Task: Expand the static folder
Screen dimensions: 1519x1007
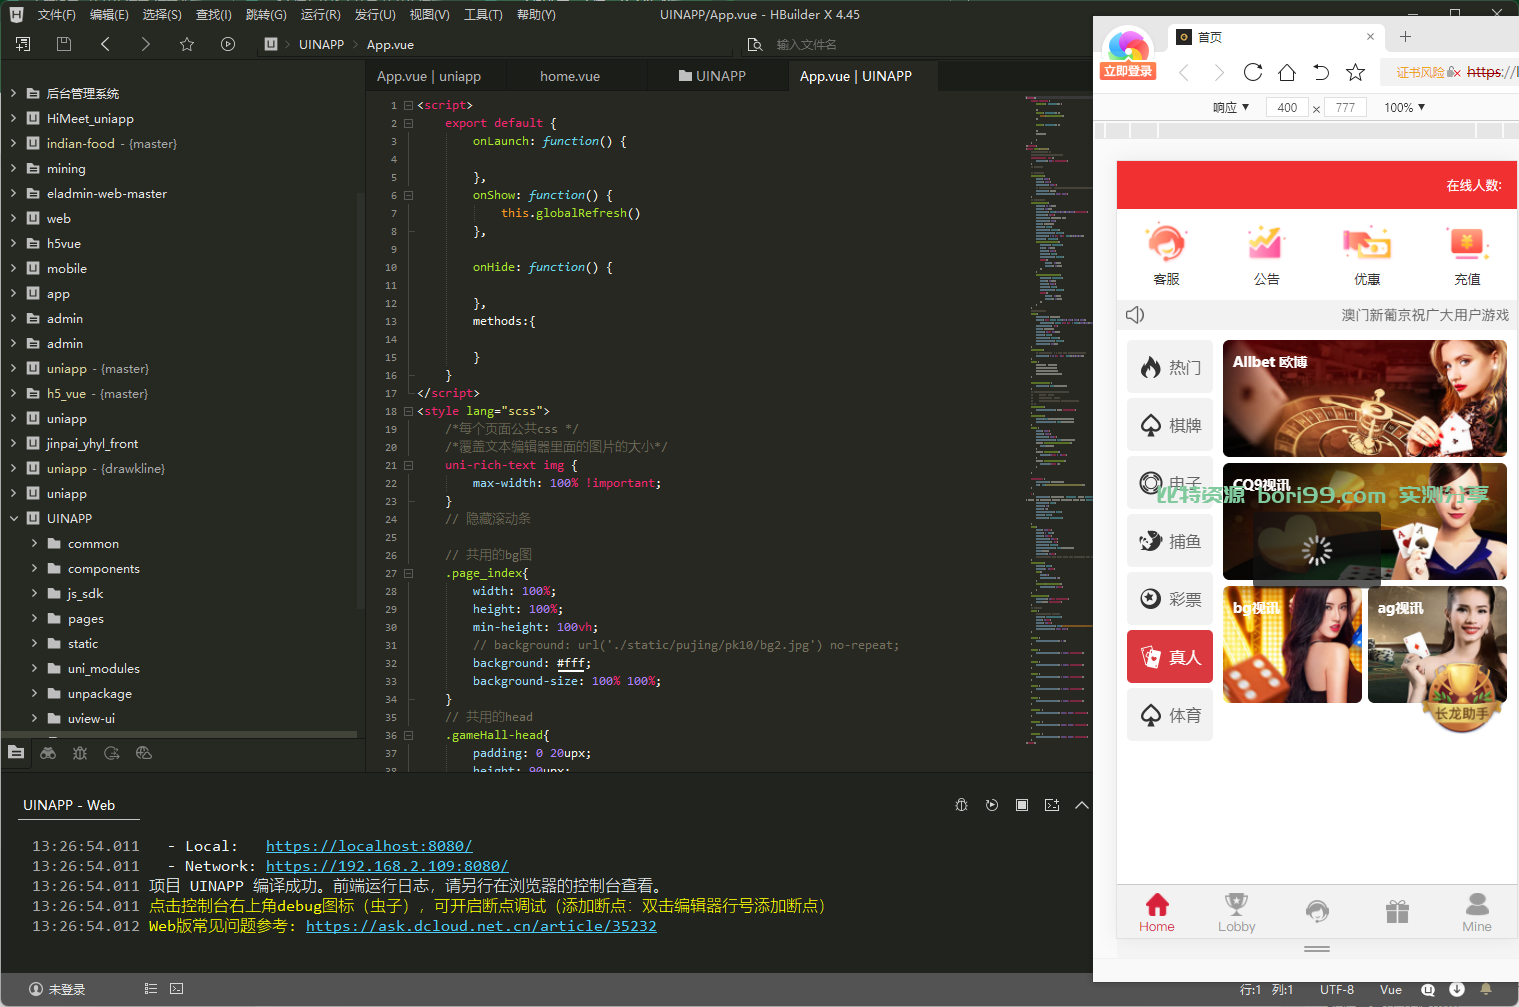Action: coord(34,643)
